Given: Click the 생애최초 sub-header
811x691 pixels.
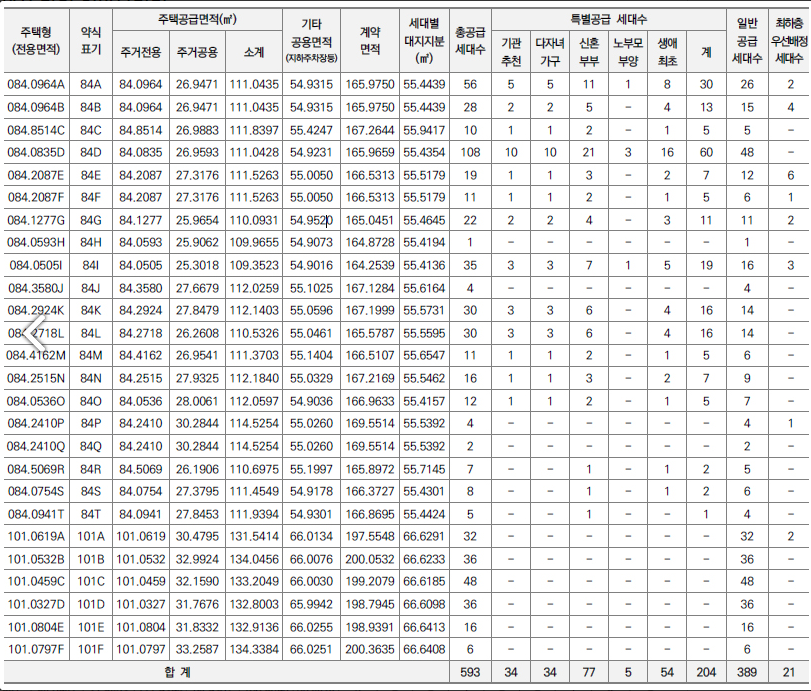Looking at the screenshot, I should pos(667,52).
